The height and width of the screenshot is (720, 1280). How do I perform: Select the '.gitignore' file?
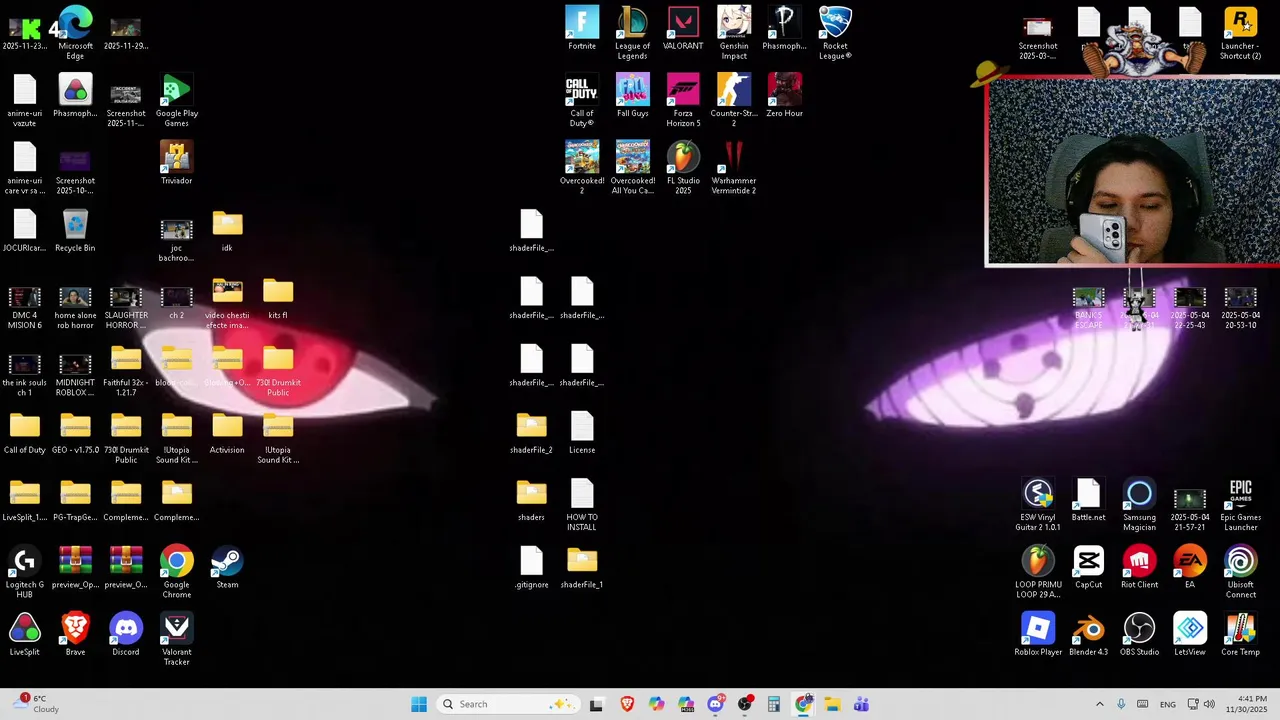(531, 567)
